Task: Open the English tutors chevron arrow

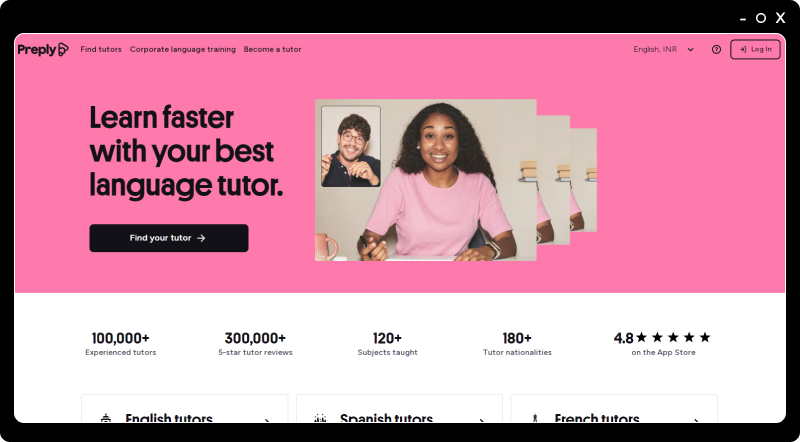Action: point(267,420)
